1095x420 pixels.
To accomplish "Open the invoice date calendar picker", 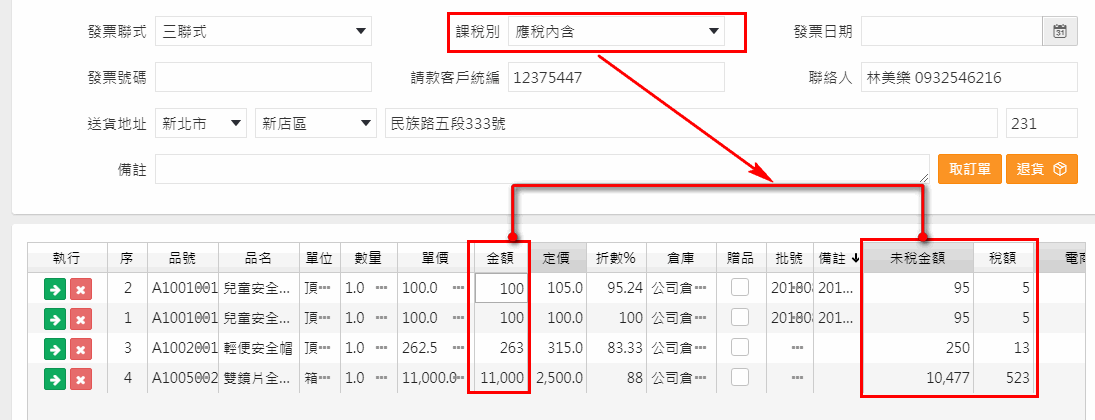I will point(1060,31).
